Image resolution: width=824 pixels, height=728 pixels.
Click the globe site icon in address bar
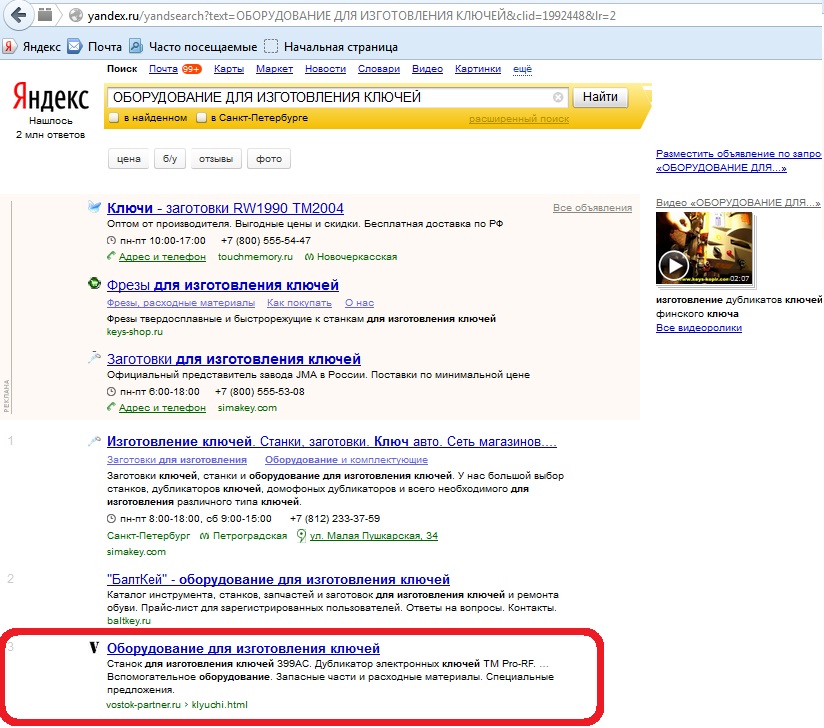pyautogui.click(x=76, y=15)
